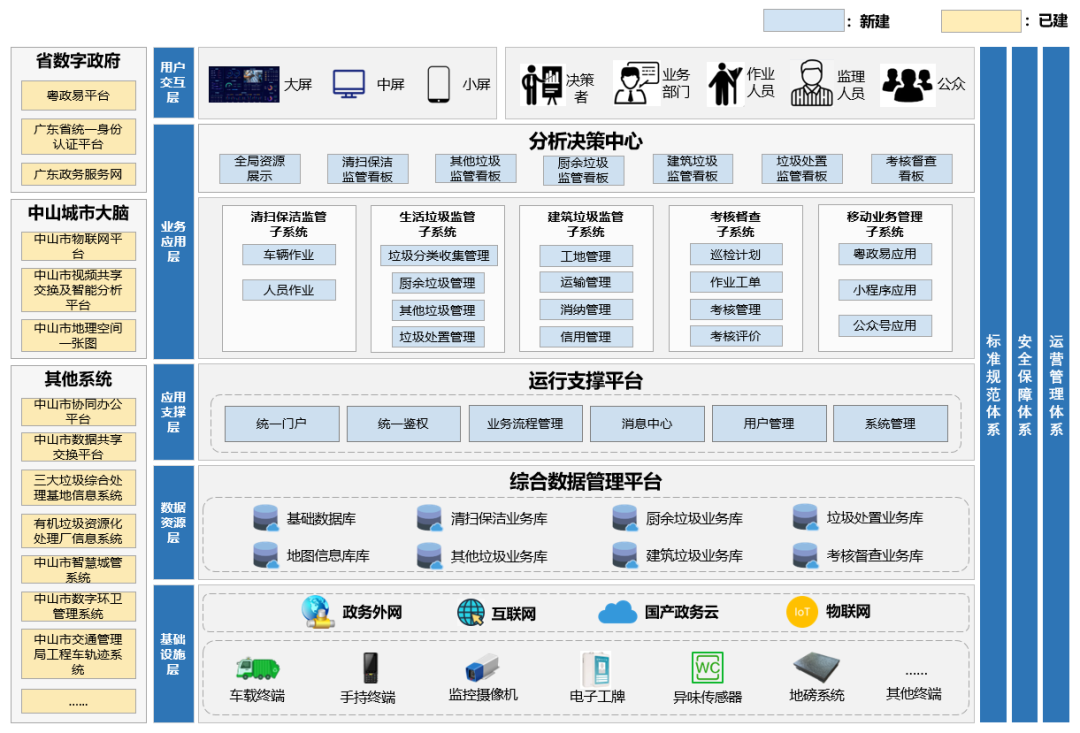1080x733 pixels.
Task: Open the inspection plan (巡检计划) module
Action: (735, 255)
